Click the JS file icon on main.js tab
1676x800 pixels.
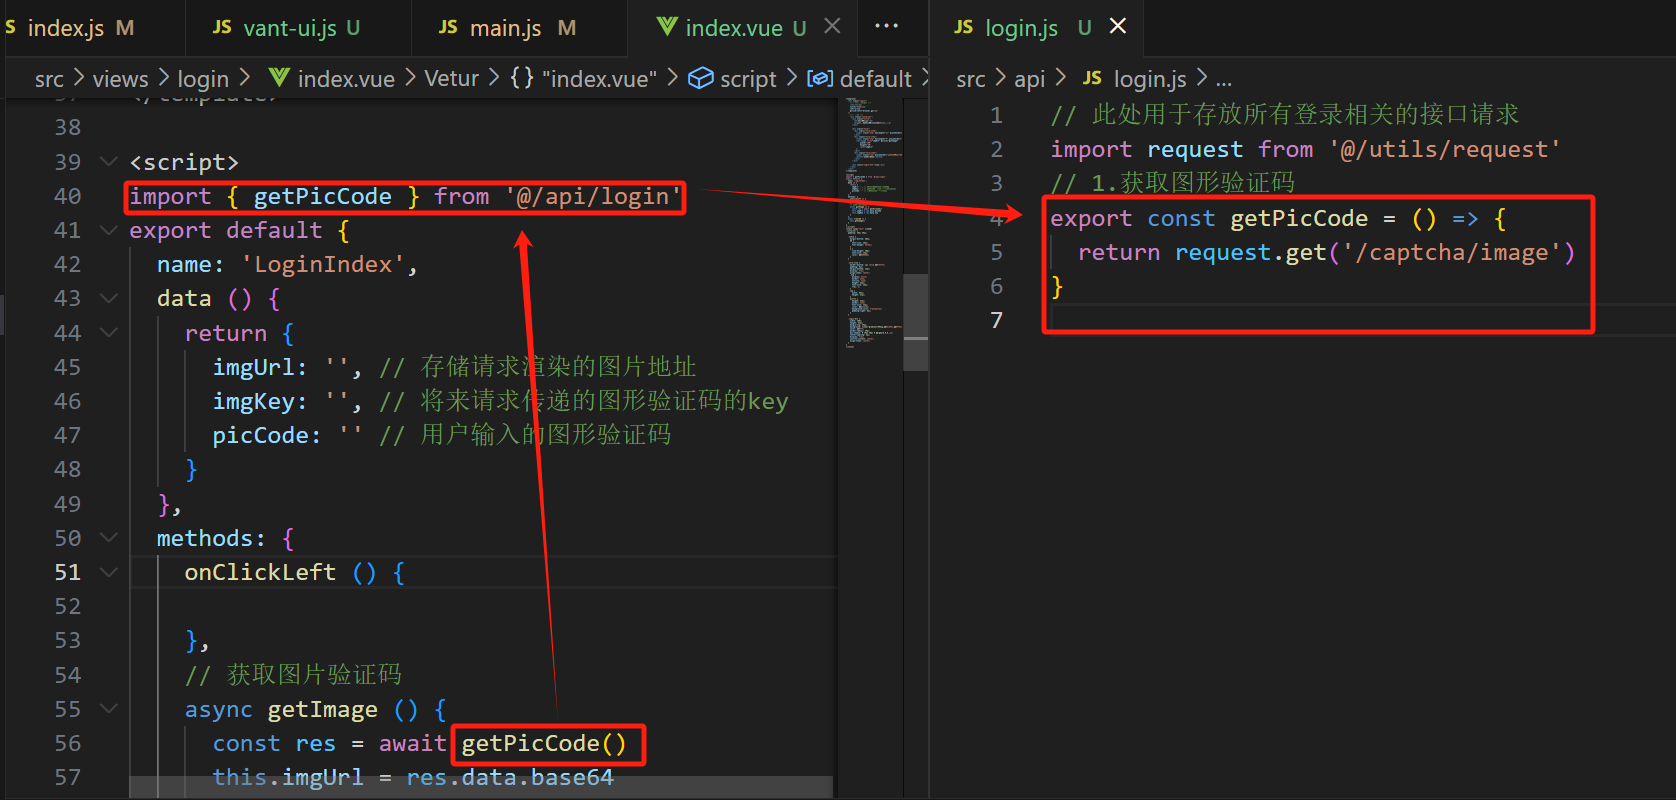448,27
